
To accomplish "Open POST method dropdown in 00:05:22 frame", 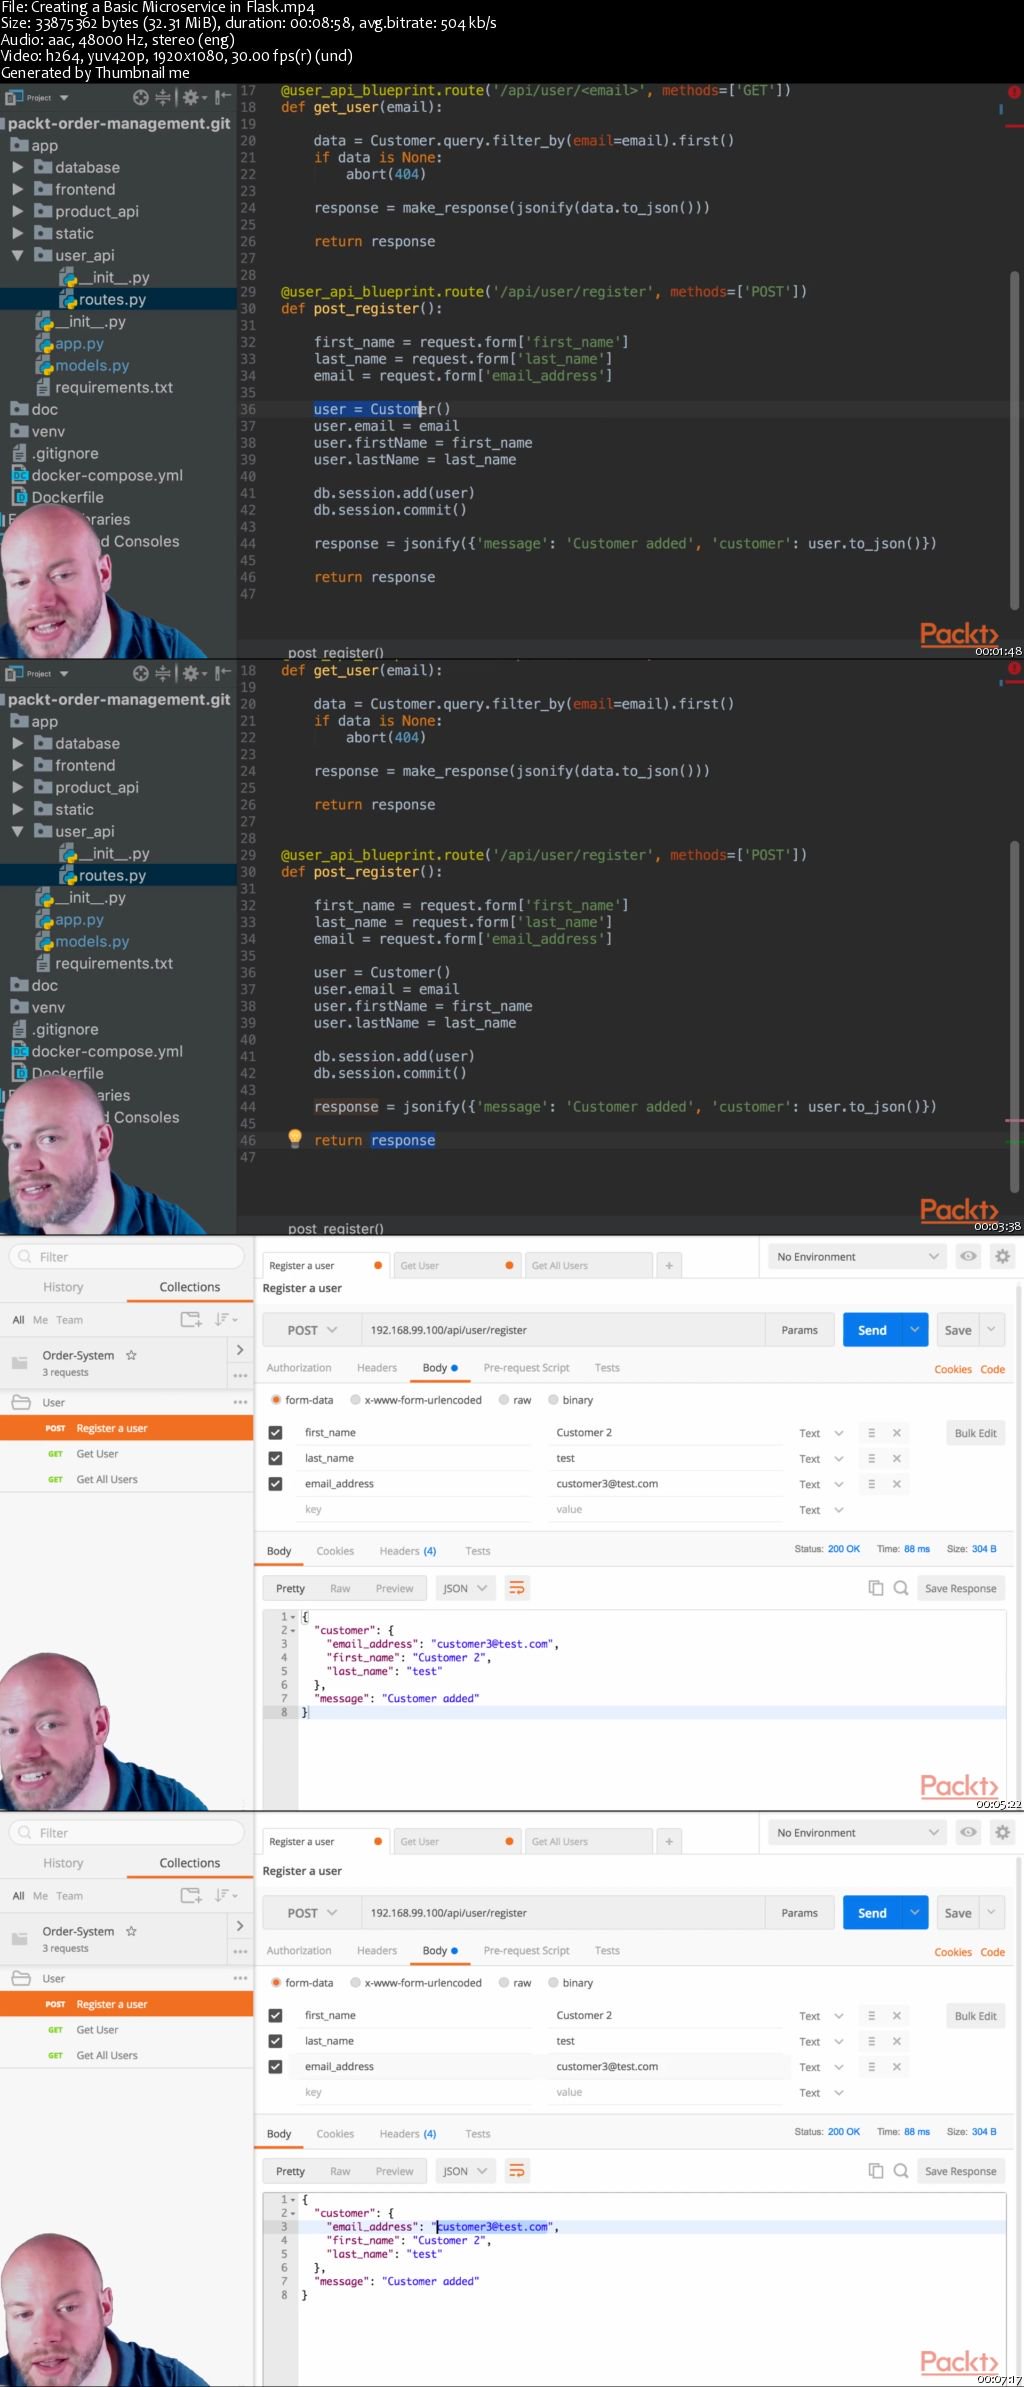I will pos(312,1330).
